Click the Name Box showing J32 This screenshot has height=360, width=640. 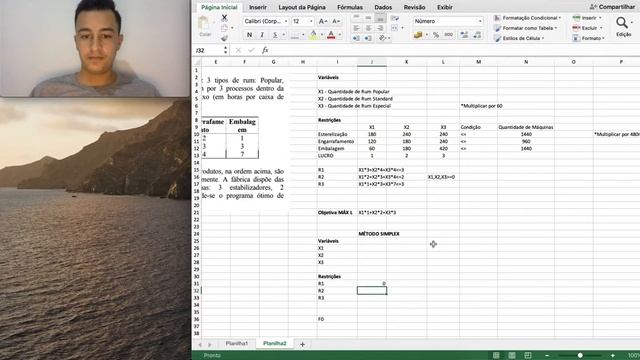208,50
